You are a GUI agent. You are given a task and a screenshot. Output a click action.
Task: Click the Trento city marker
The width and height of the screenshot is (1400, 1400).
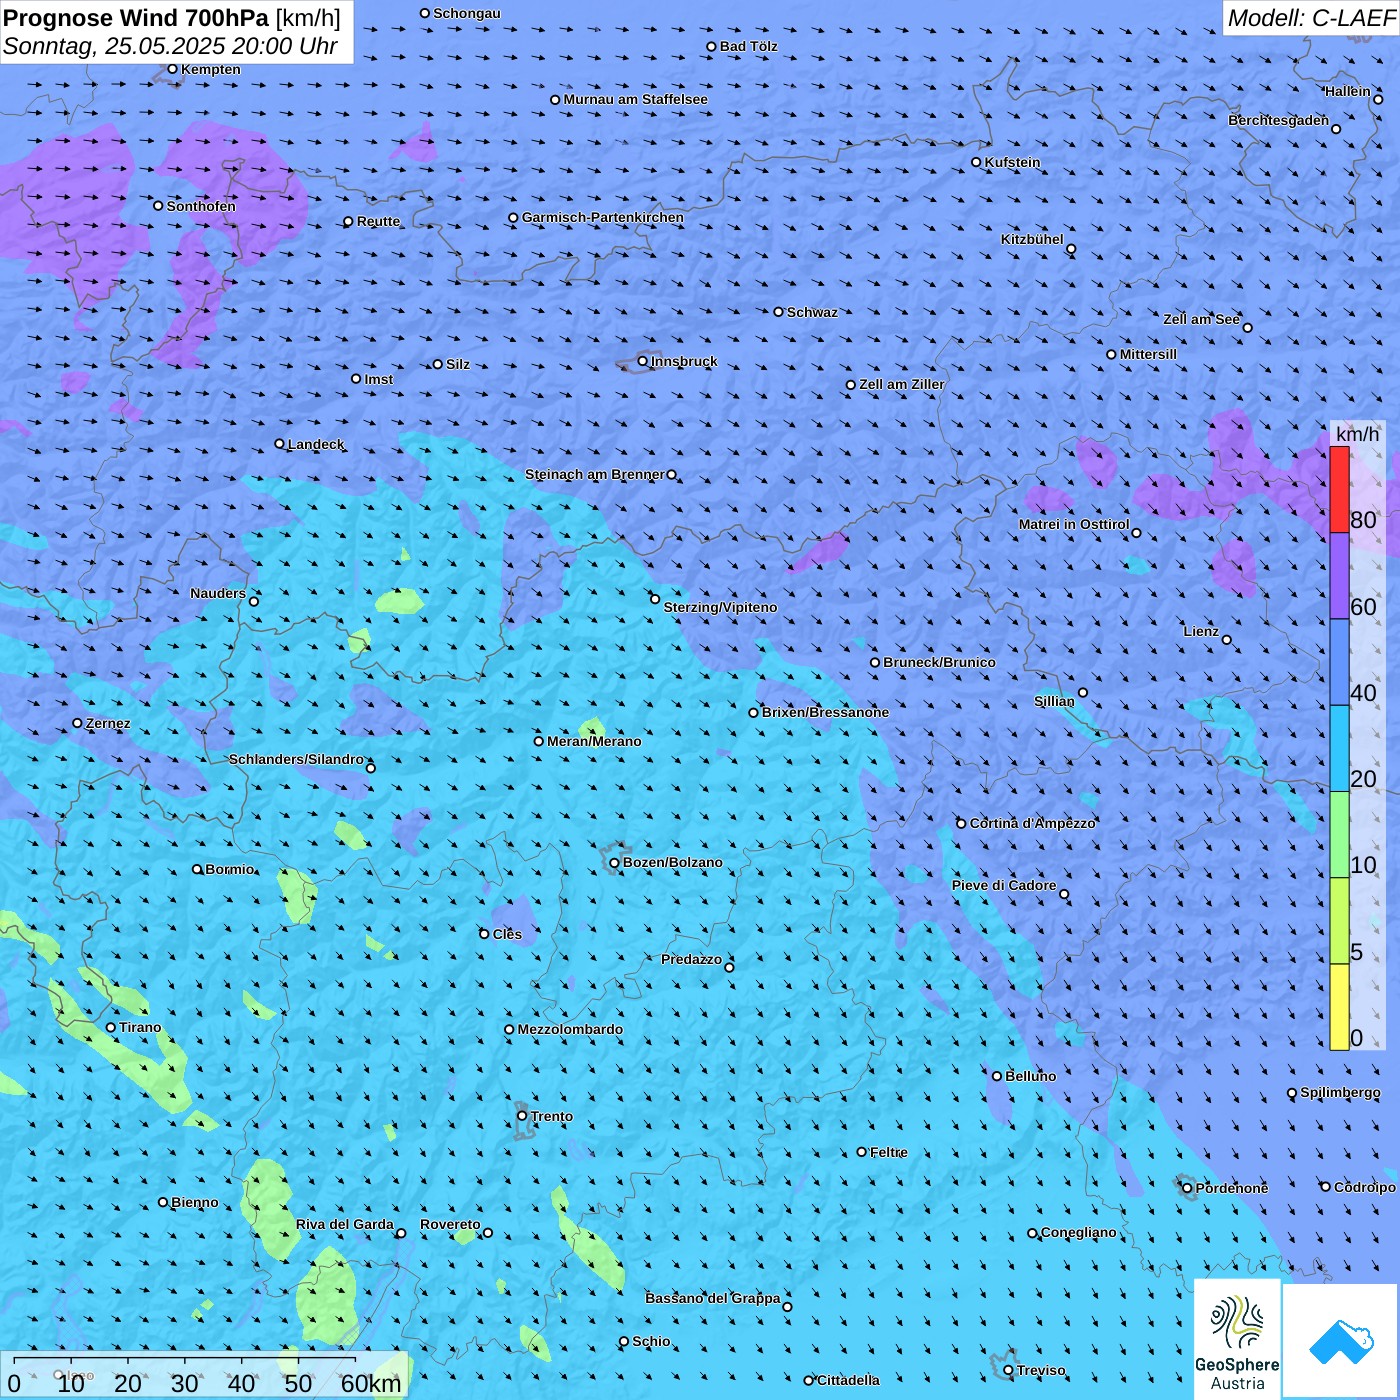point(522,1116)
